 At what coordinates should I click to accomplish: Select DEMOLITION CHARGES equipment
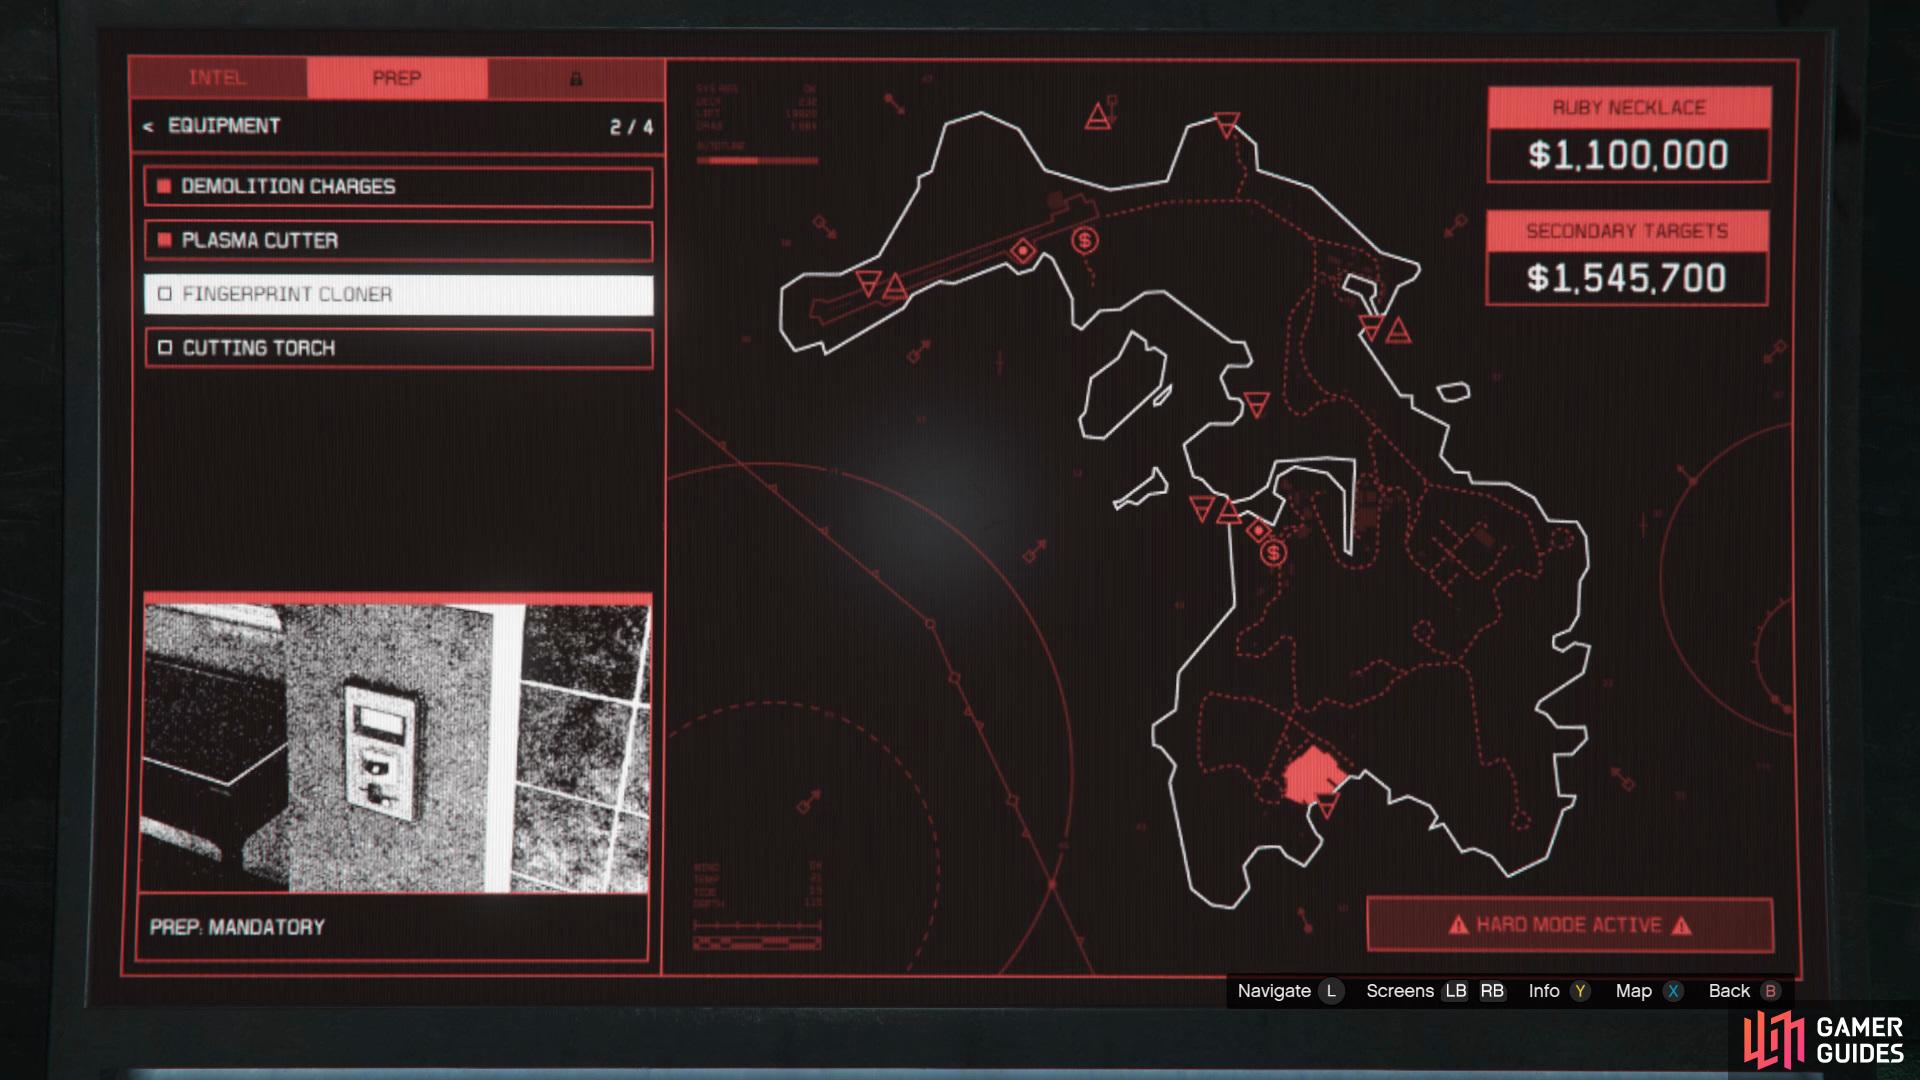398,187
